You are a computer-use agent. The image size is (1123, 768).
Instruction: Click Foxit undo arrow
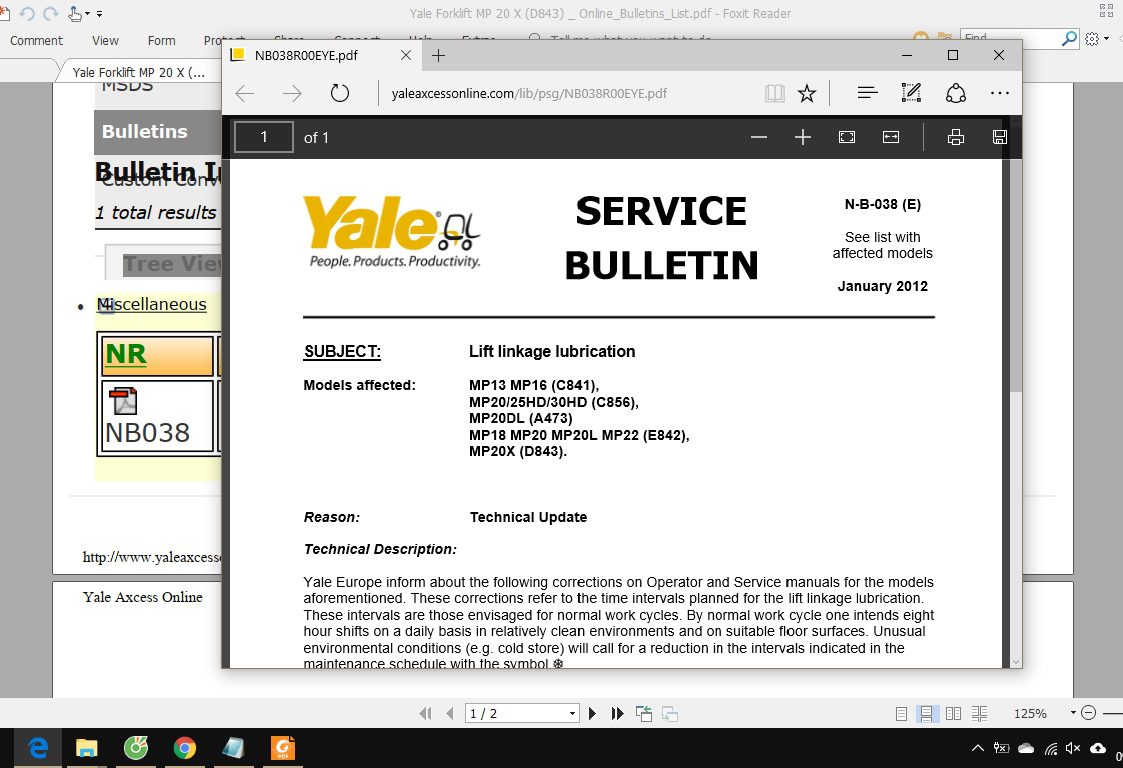pos(28,13)
